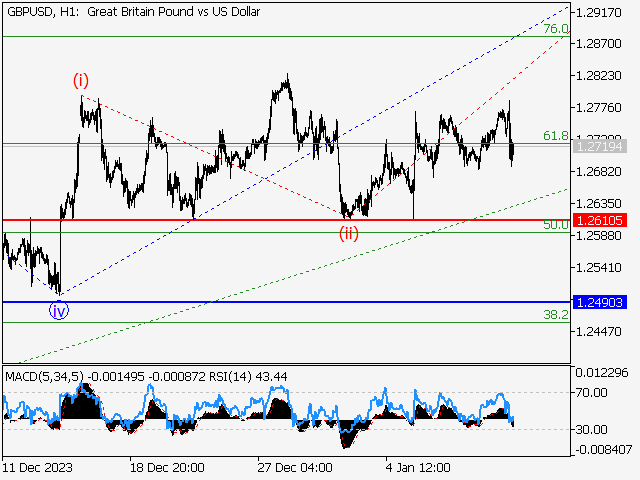Click the 70.00 RSI level label
Screen dimensions: 640x480
(591, 393)
